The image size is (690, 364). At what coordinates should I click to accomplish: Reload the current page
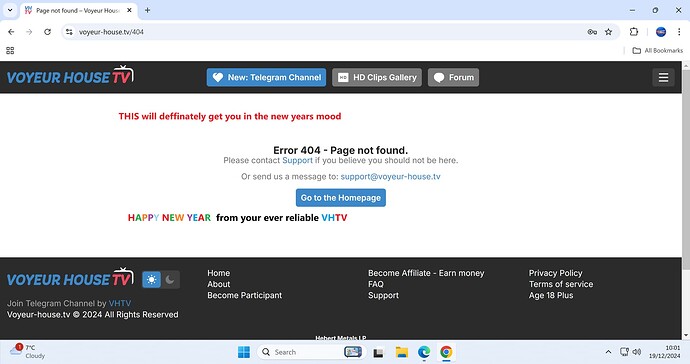(48, 32)
